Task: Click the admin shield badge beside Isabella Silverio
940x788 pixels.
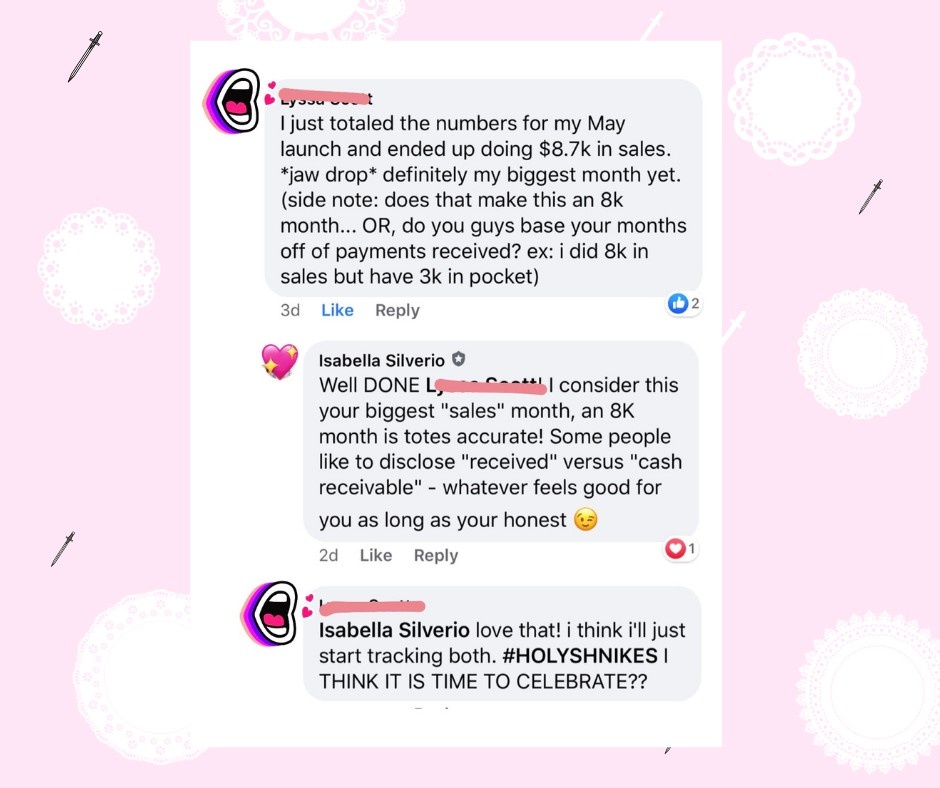Action: click(x=459, y=359)
